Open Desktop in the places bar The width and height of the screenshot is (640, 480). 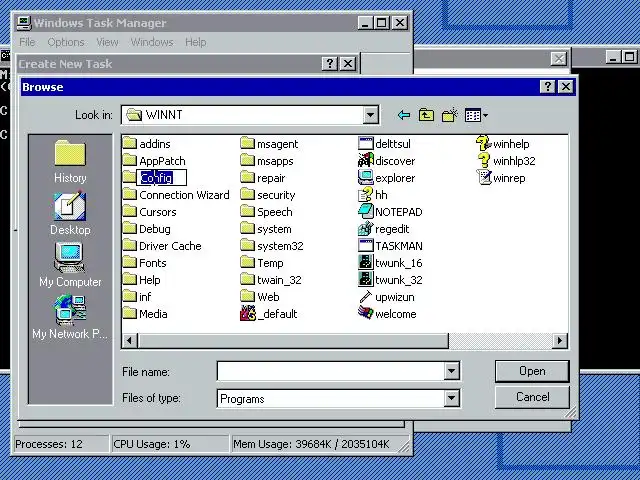click(70, 213)
